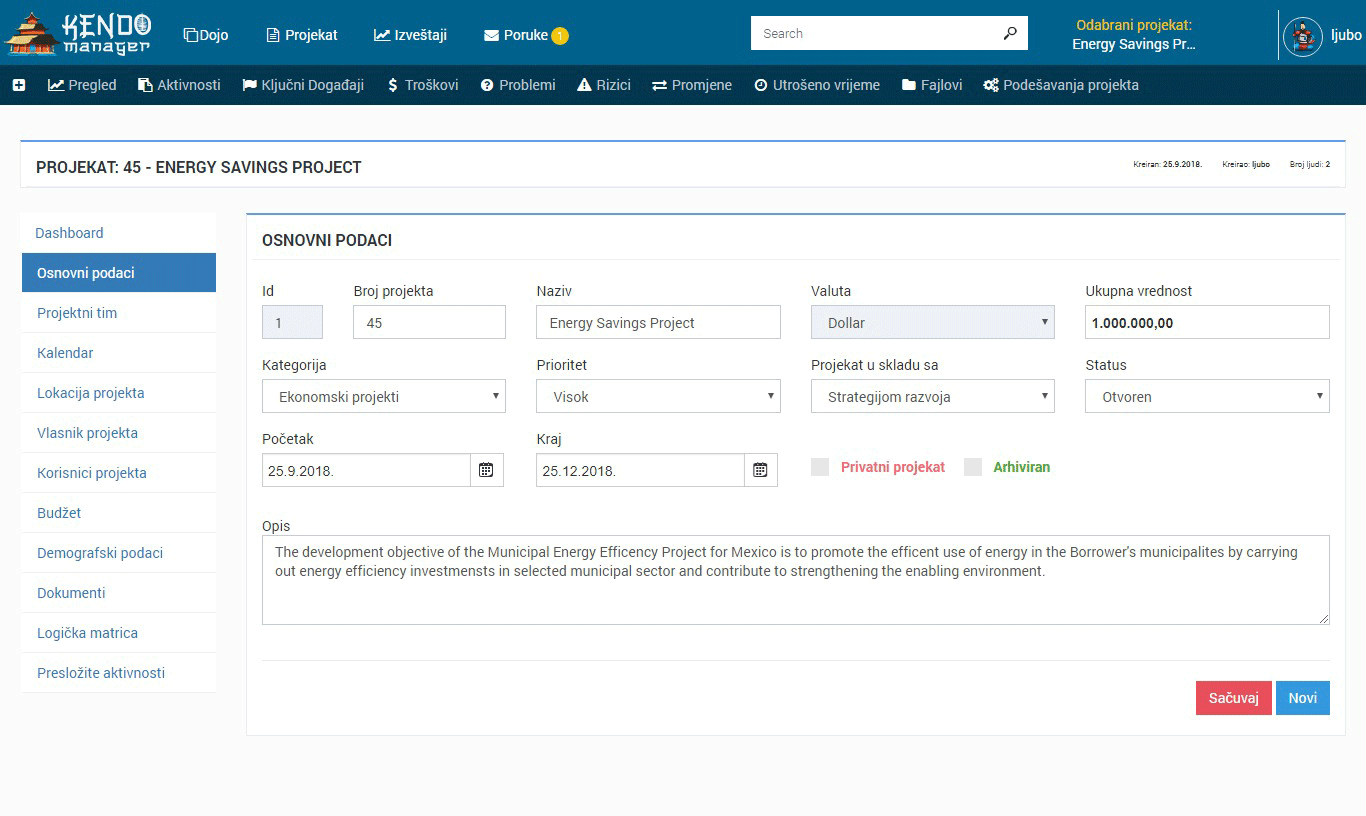
Task: Open Demografski podaci sidebar item
Action: tap(119, 553)
